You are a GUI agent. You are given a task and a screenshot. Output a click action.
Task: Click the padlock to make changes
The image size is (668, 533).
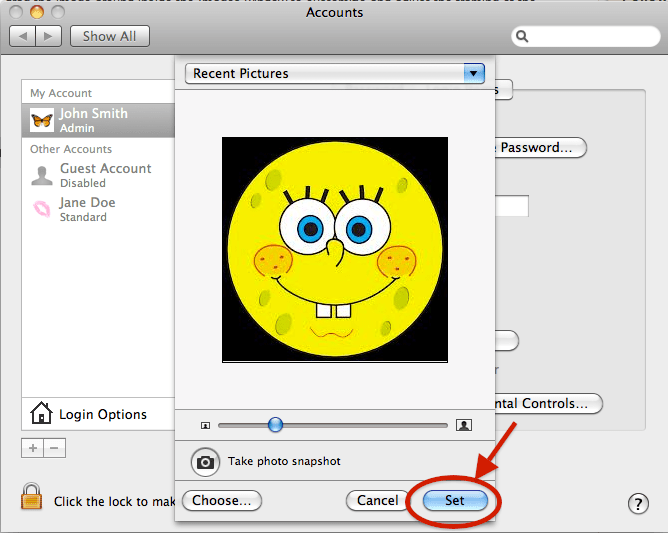32,496
